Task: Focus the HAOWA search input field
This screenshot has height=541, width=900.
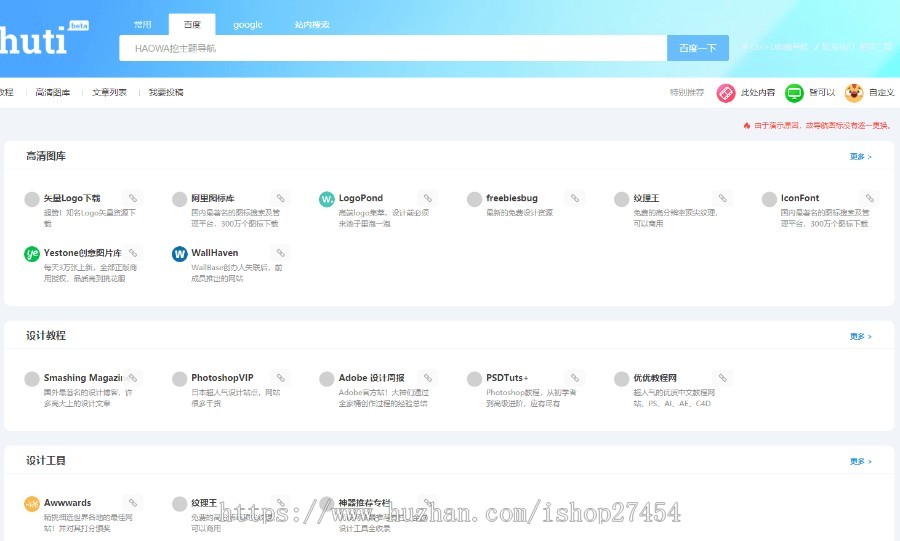Action: 393,48
